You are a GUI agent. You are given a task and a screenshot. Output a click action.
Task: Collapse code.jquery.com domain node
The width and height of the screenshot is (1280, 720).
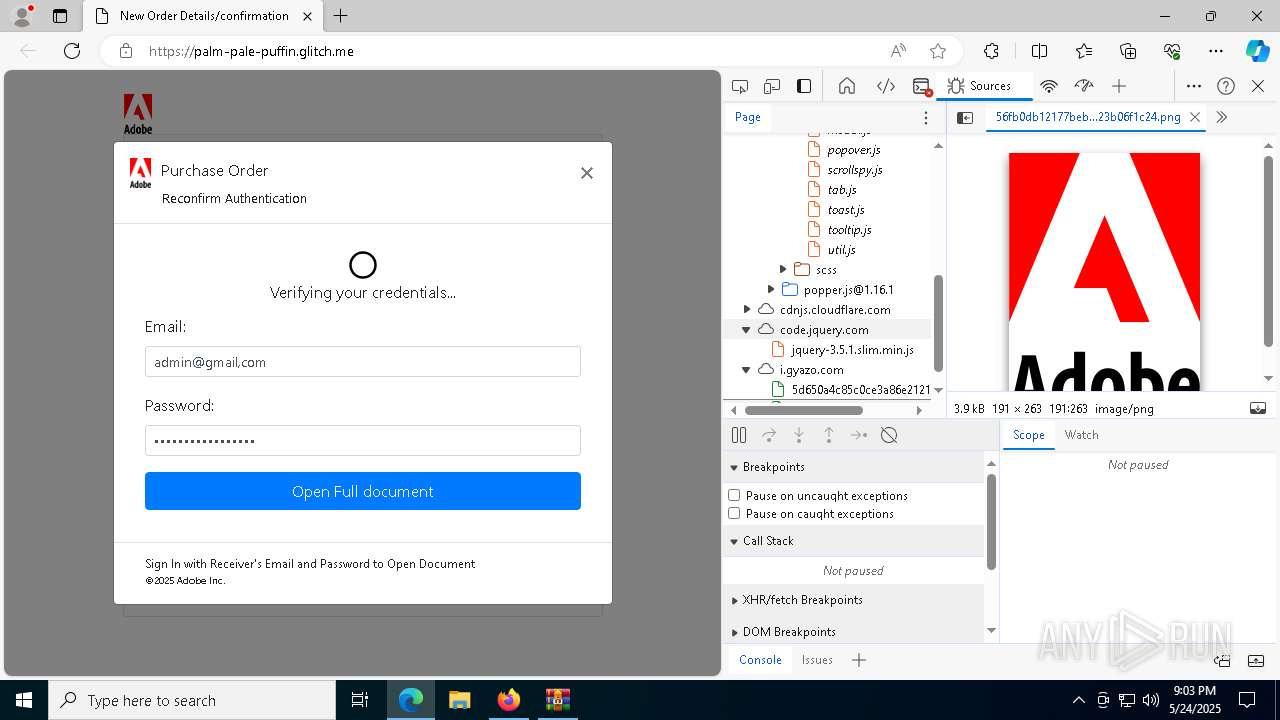coord(746,329)
